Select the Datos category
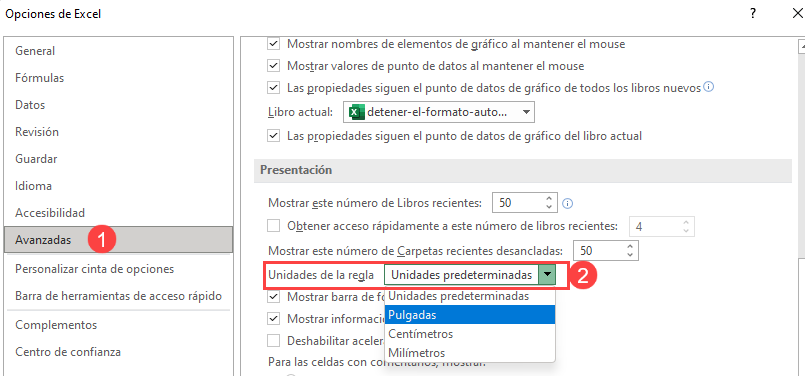The height and width of the screenshot is (376, 805). tap(30, 105)
